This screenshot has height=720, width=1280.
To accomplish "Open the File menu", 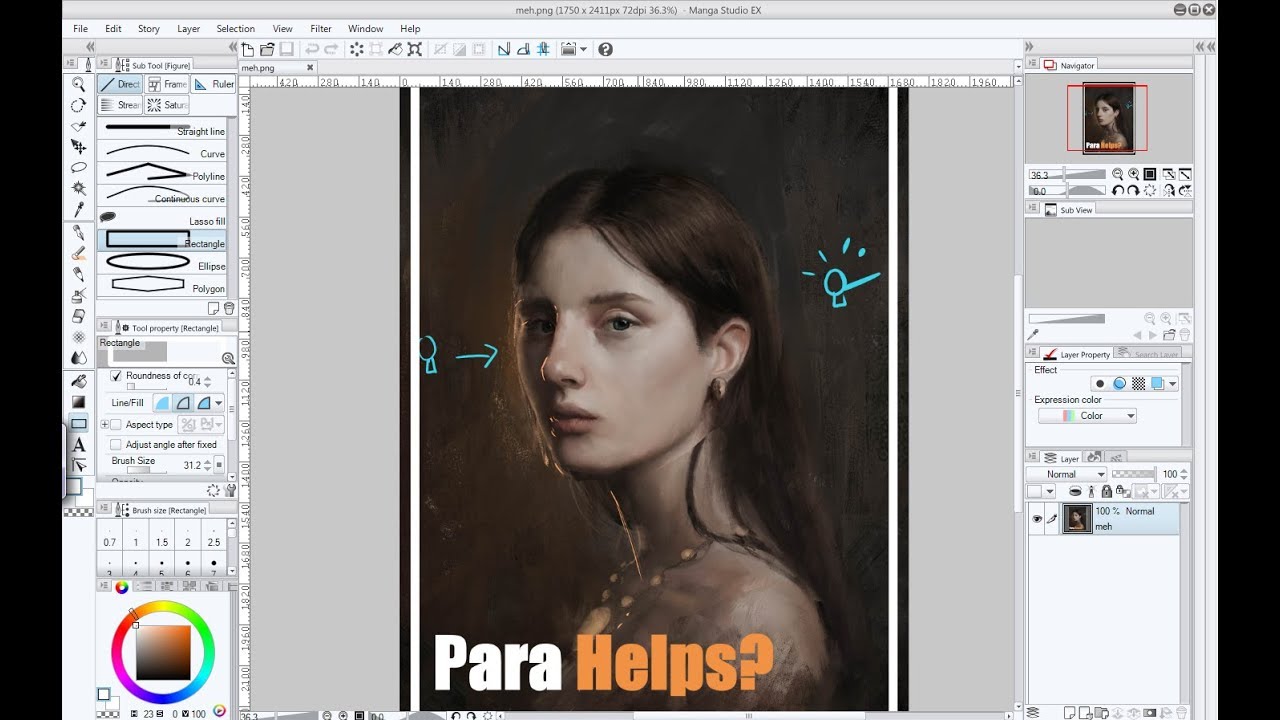I will (x=80, y=29).
